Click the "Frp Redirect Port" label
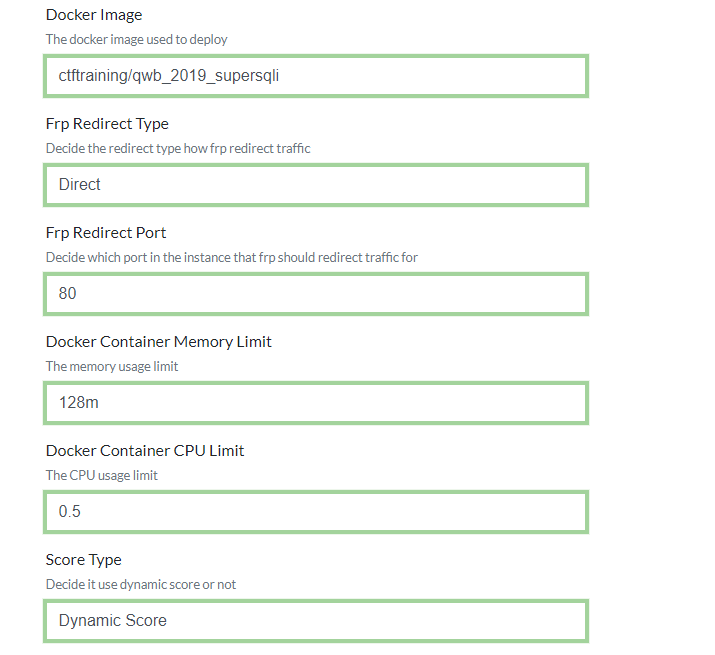This screenshot has width=715, height=655. coord(106,233)
